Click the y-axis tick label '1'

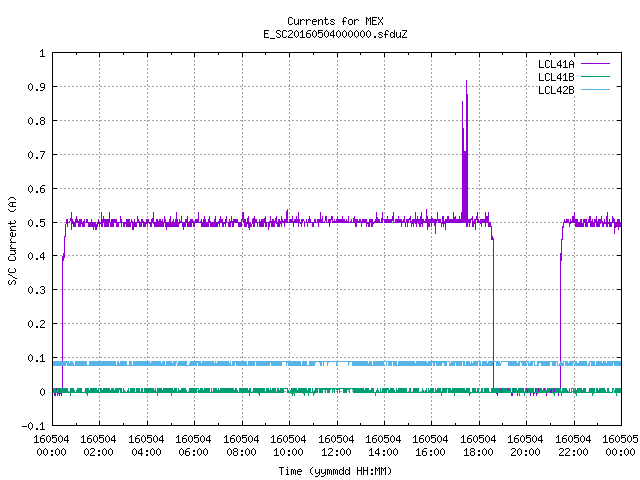42,53
